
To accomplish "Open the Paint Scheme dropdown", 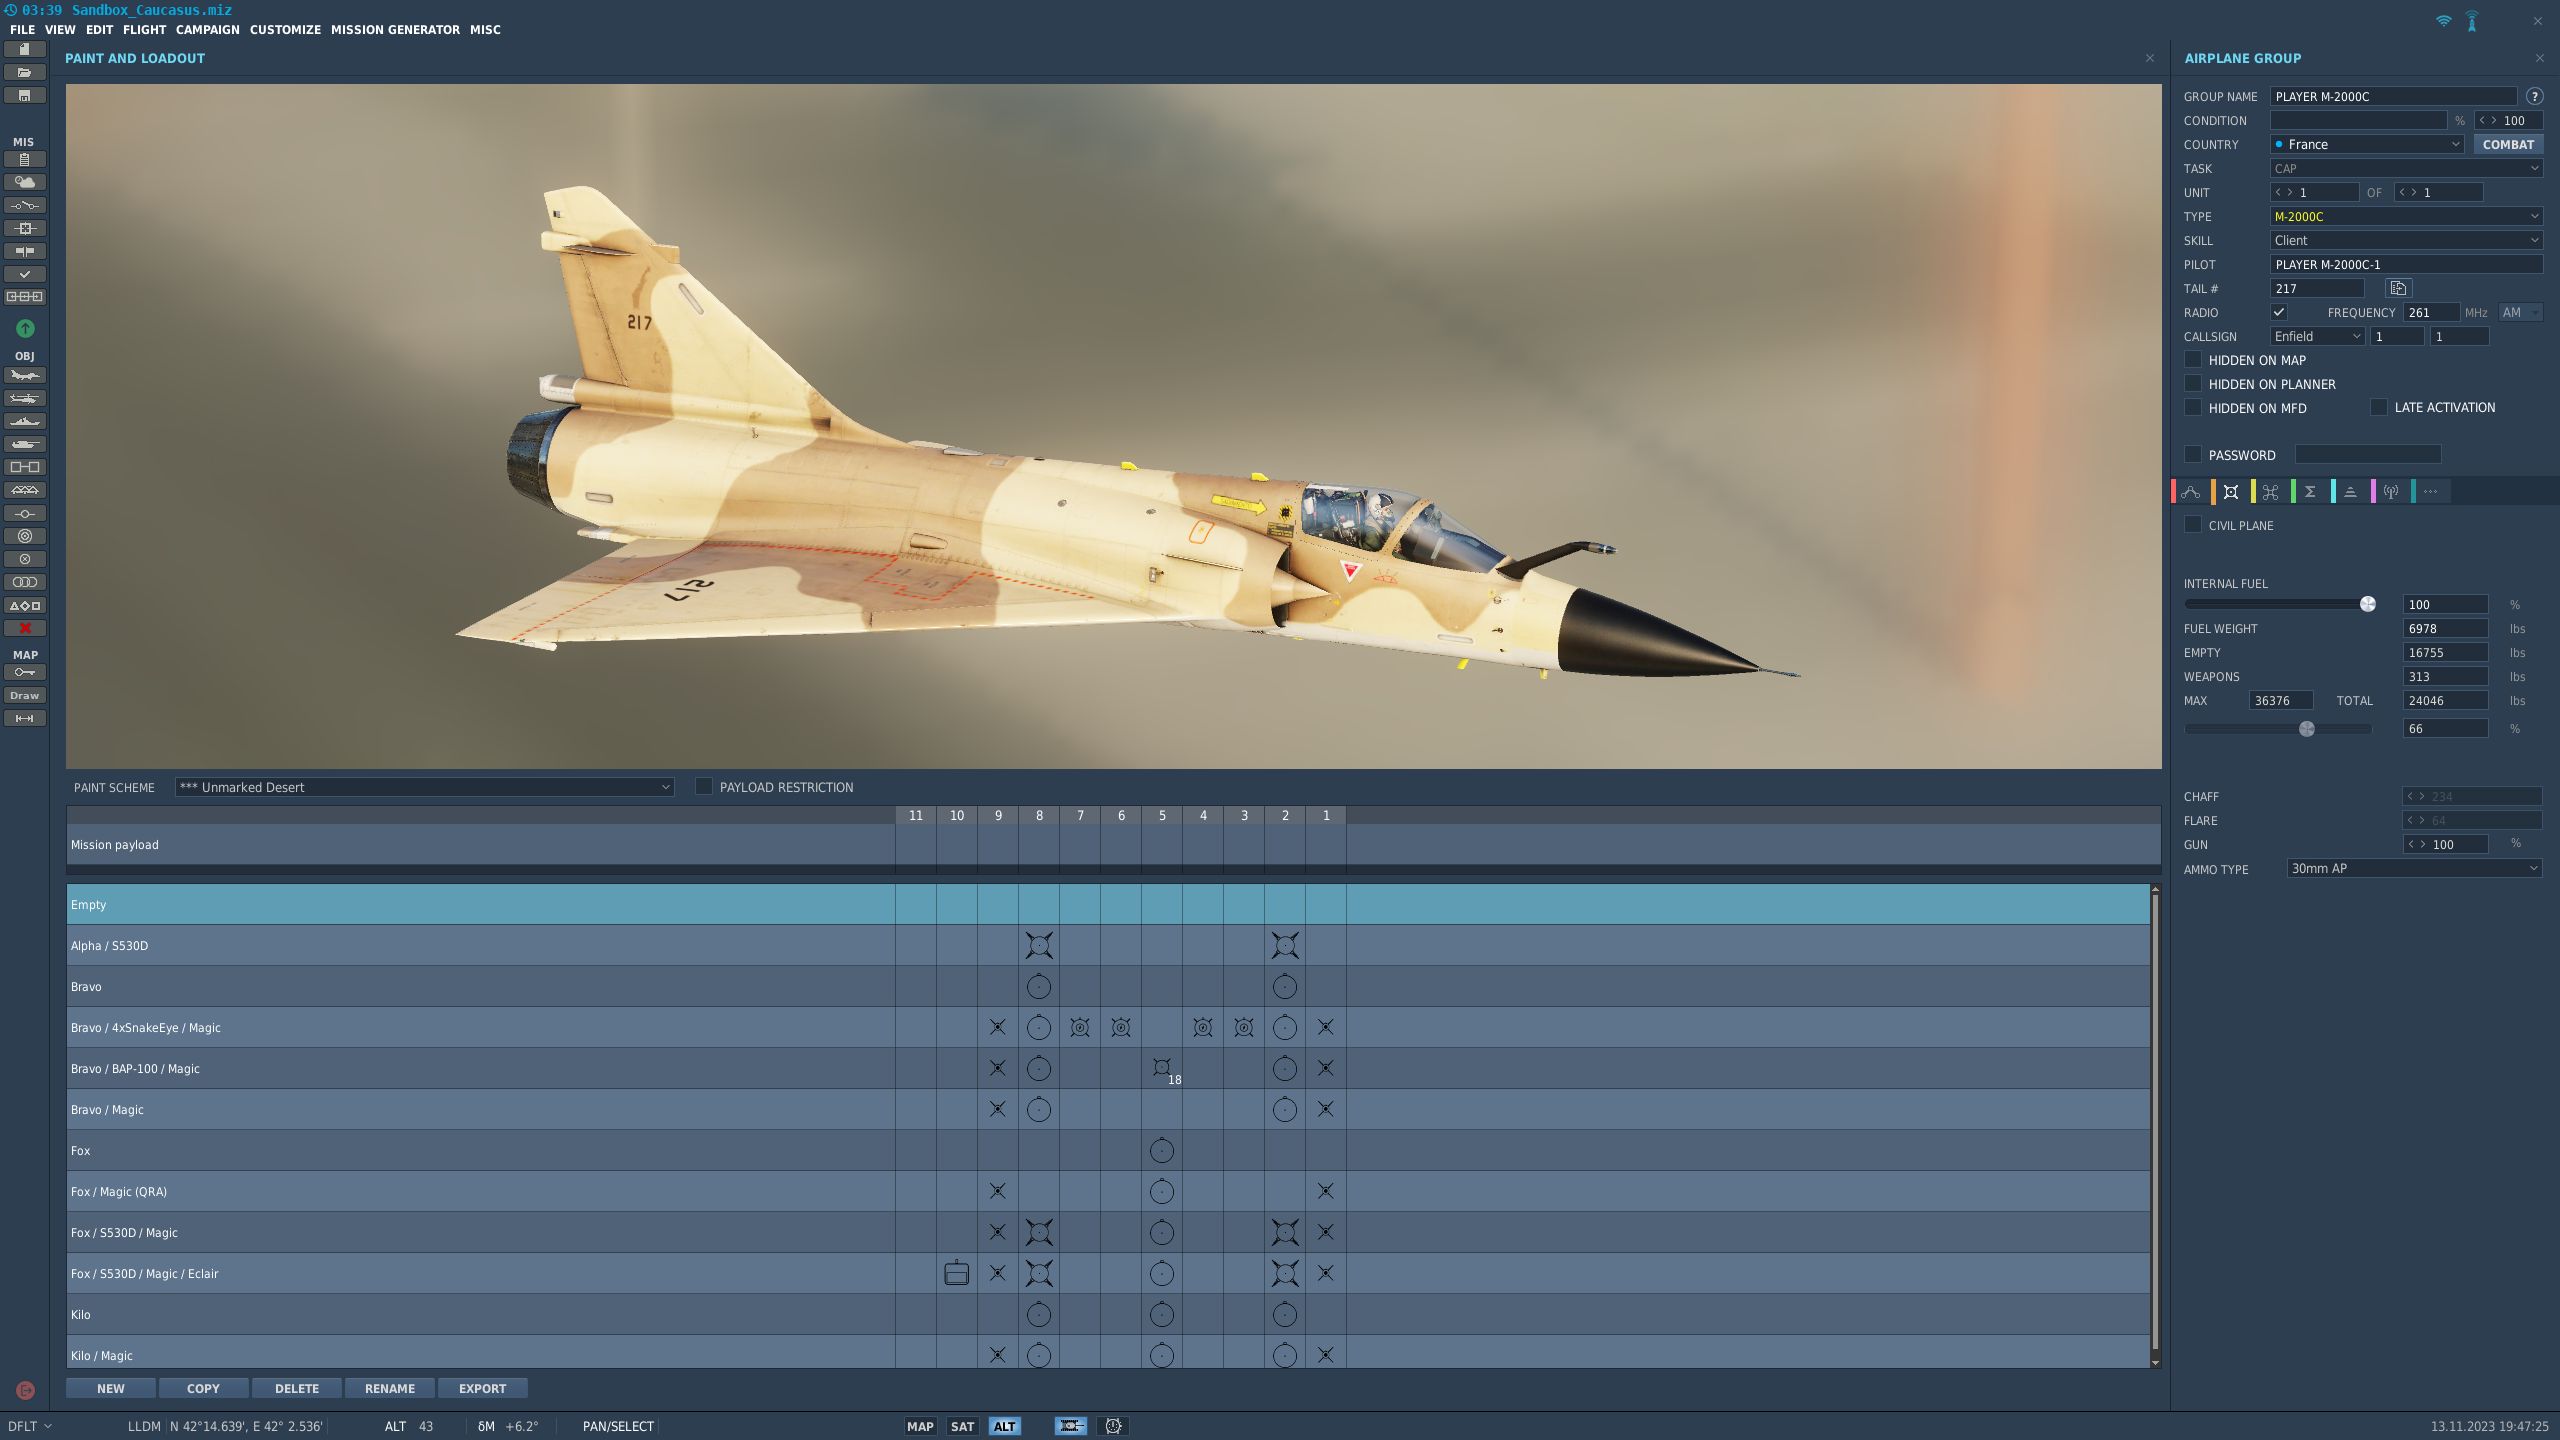I will (424, 787).
